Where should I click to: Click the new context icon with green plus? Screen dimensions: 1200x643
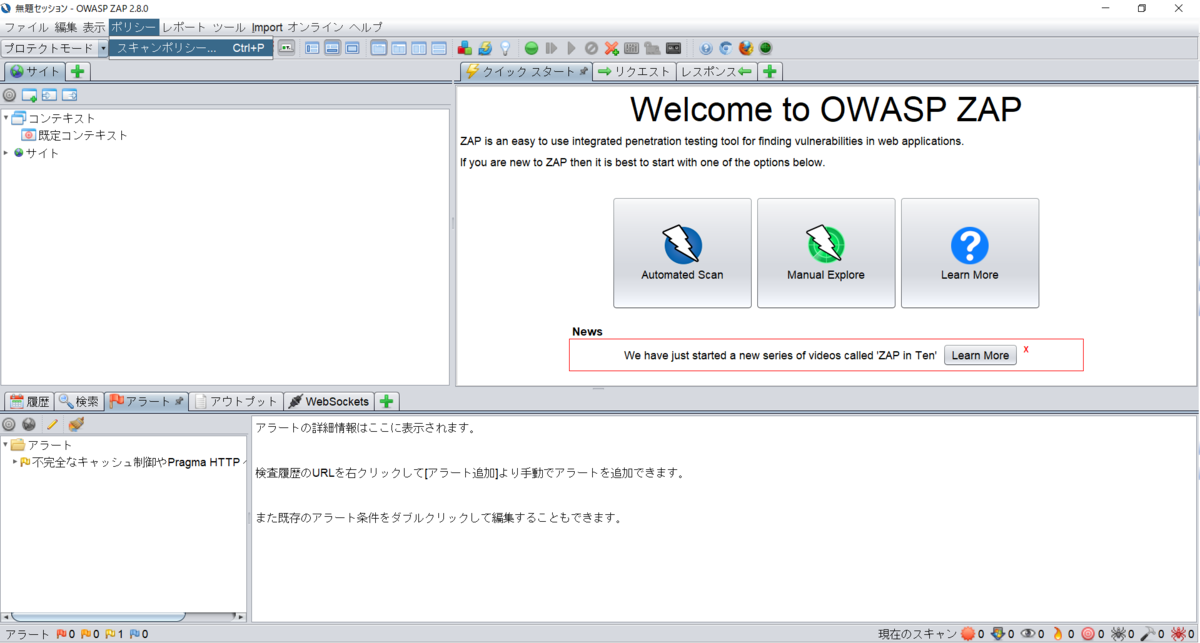tap(29, 95)
